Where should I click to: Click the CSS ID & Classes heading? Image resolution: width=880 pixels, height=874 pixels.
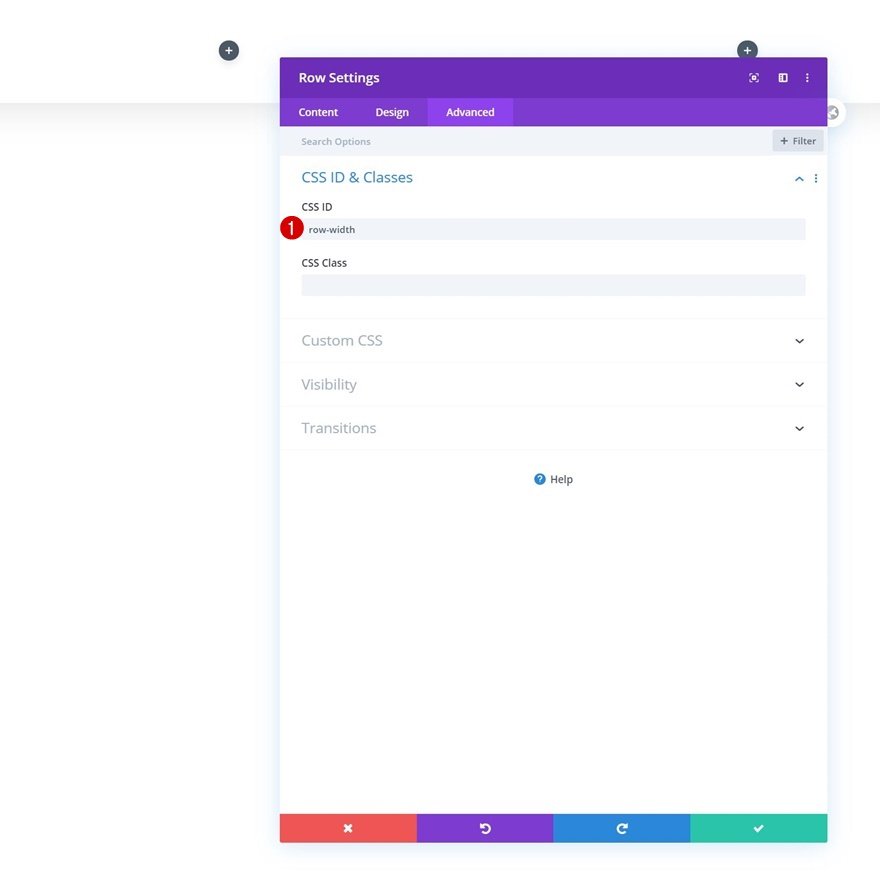[x=357, y=177]
